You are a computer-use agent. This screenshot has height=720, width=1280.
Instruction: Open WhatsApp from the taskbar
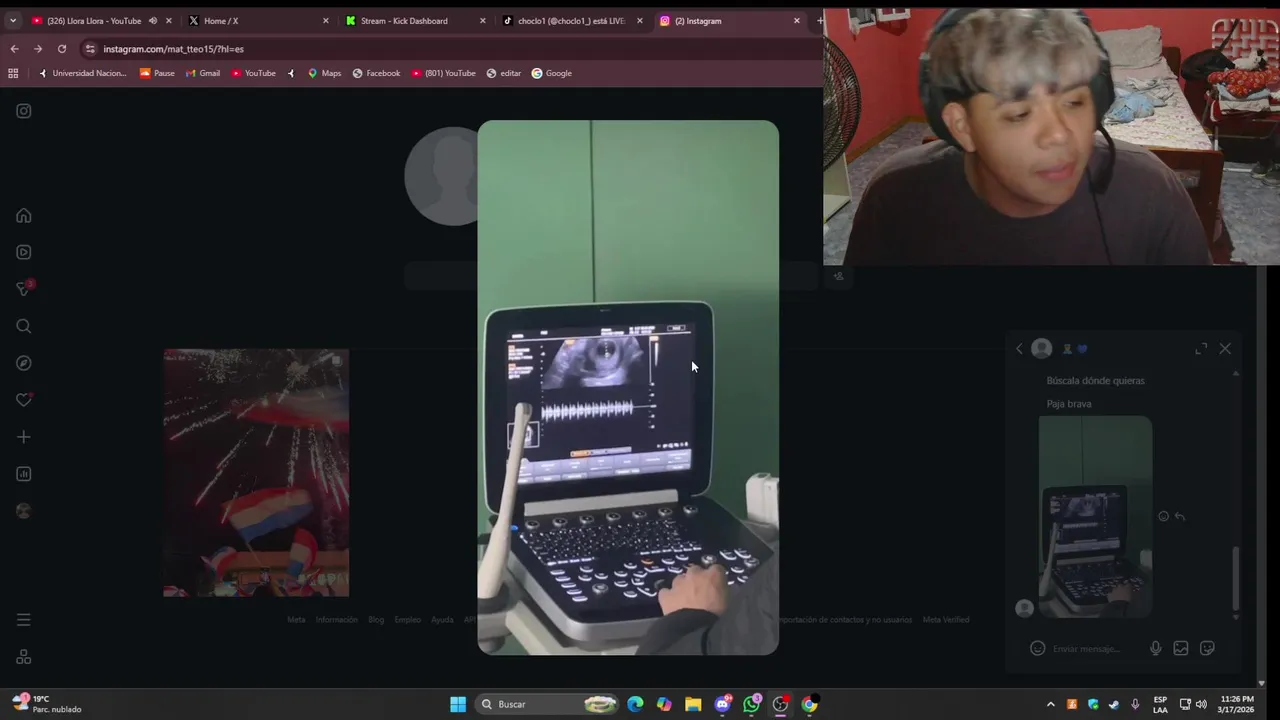[752, 704]
